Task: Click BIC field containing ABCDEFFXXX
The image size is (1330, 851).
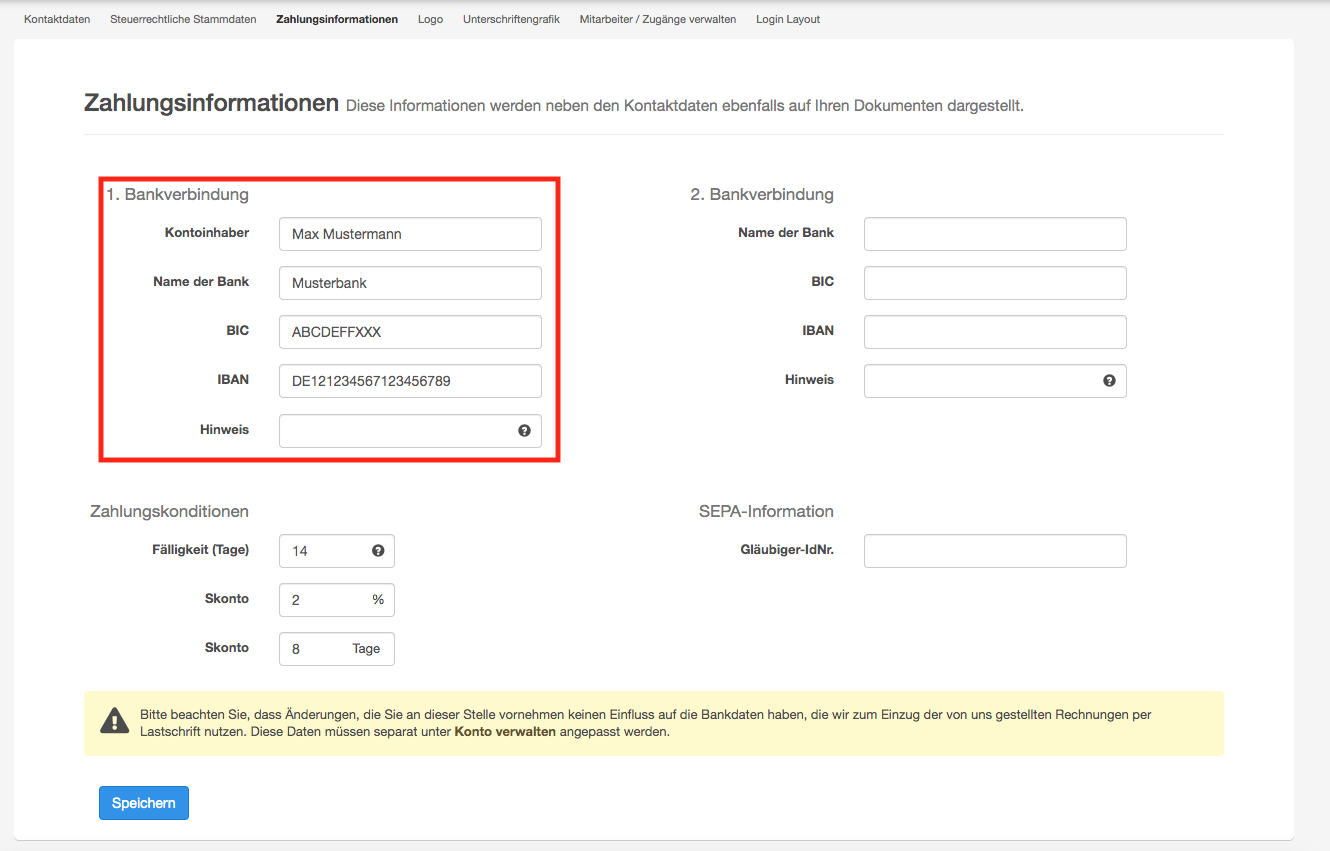Action: [410, 332]
